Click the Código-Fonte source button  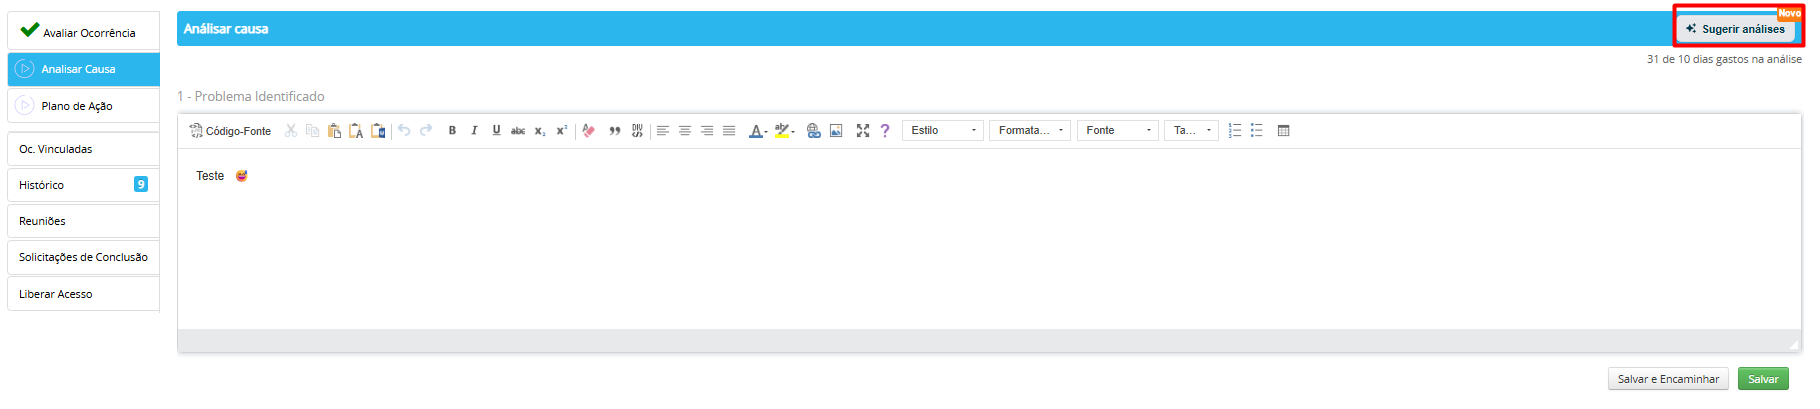230,131
